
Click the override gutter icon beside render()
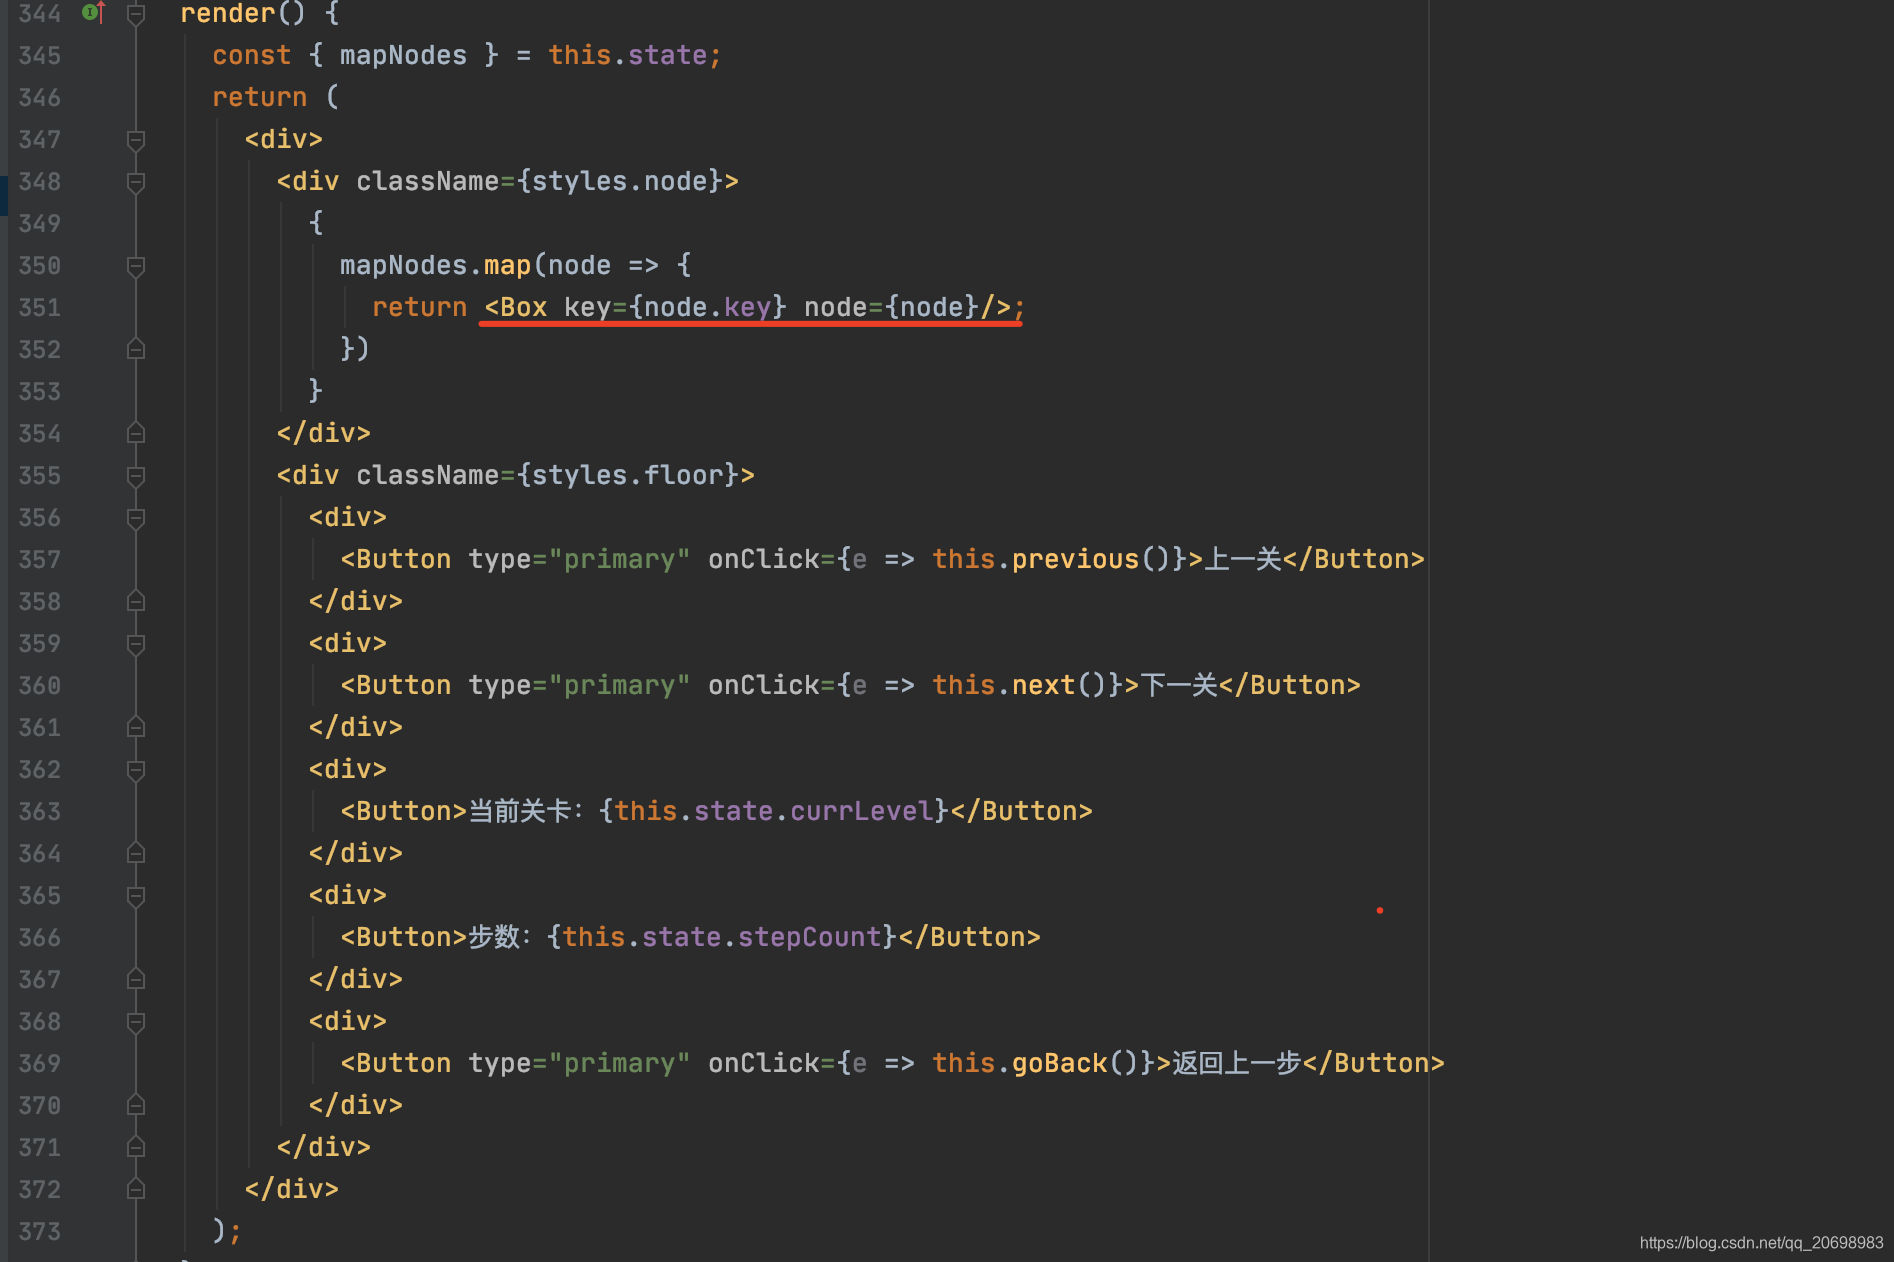94,12
